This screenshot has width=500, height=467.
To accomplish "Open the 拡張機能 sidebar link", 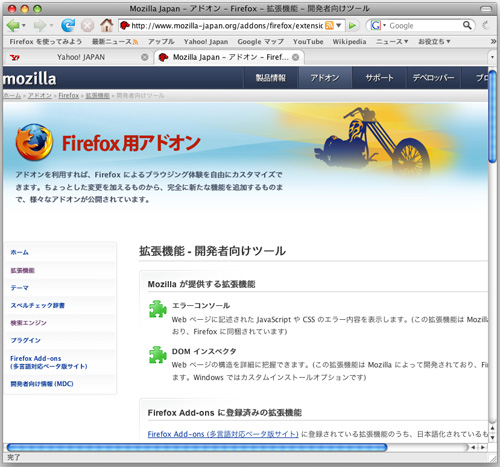I will pyautogui.click(x=22, y=270).
